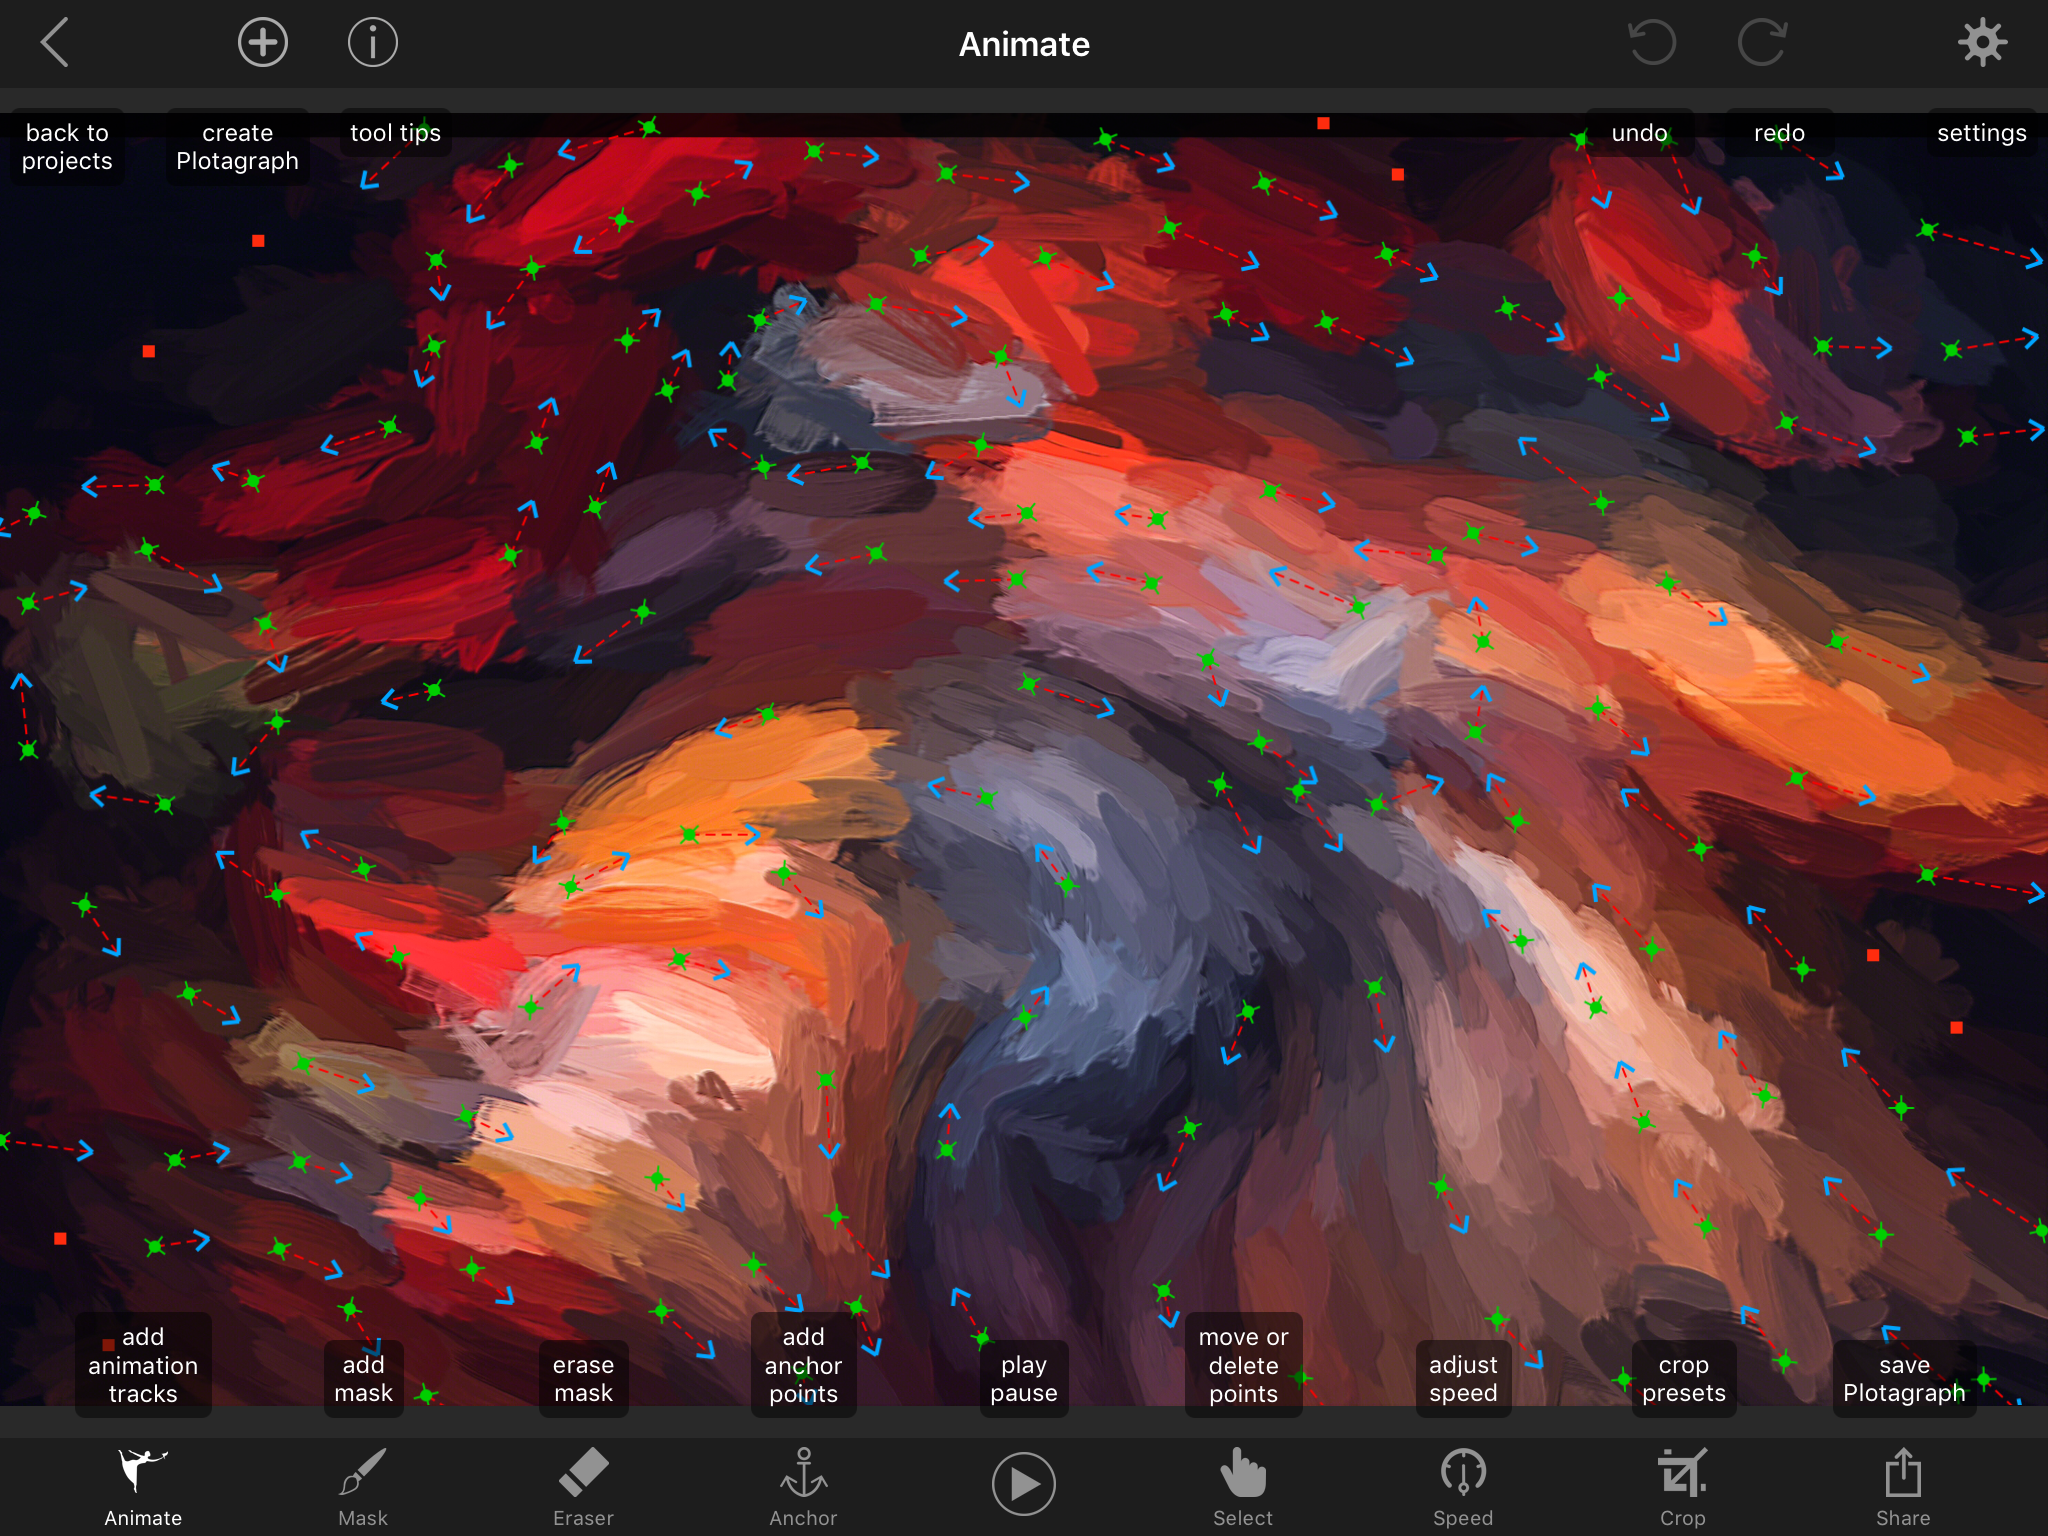Select the Anchor tool

coord(803,1487)
